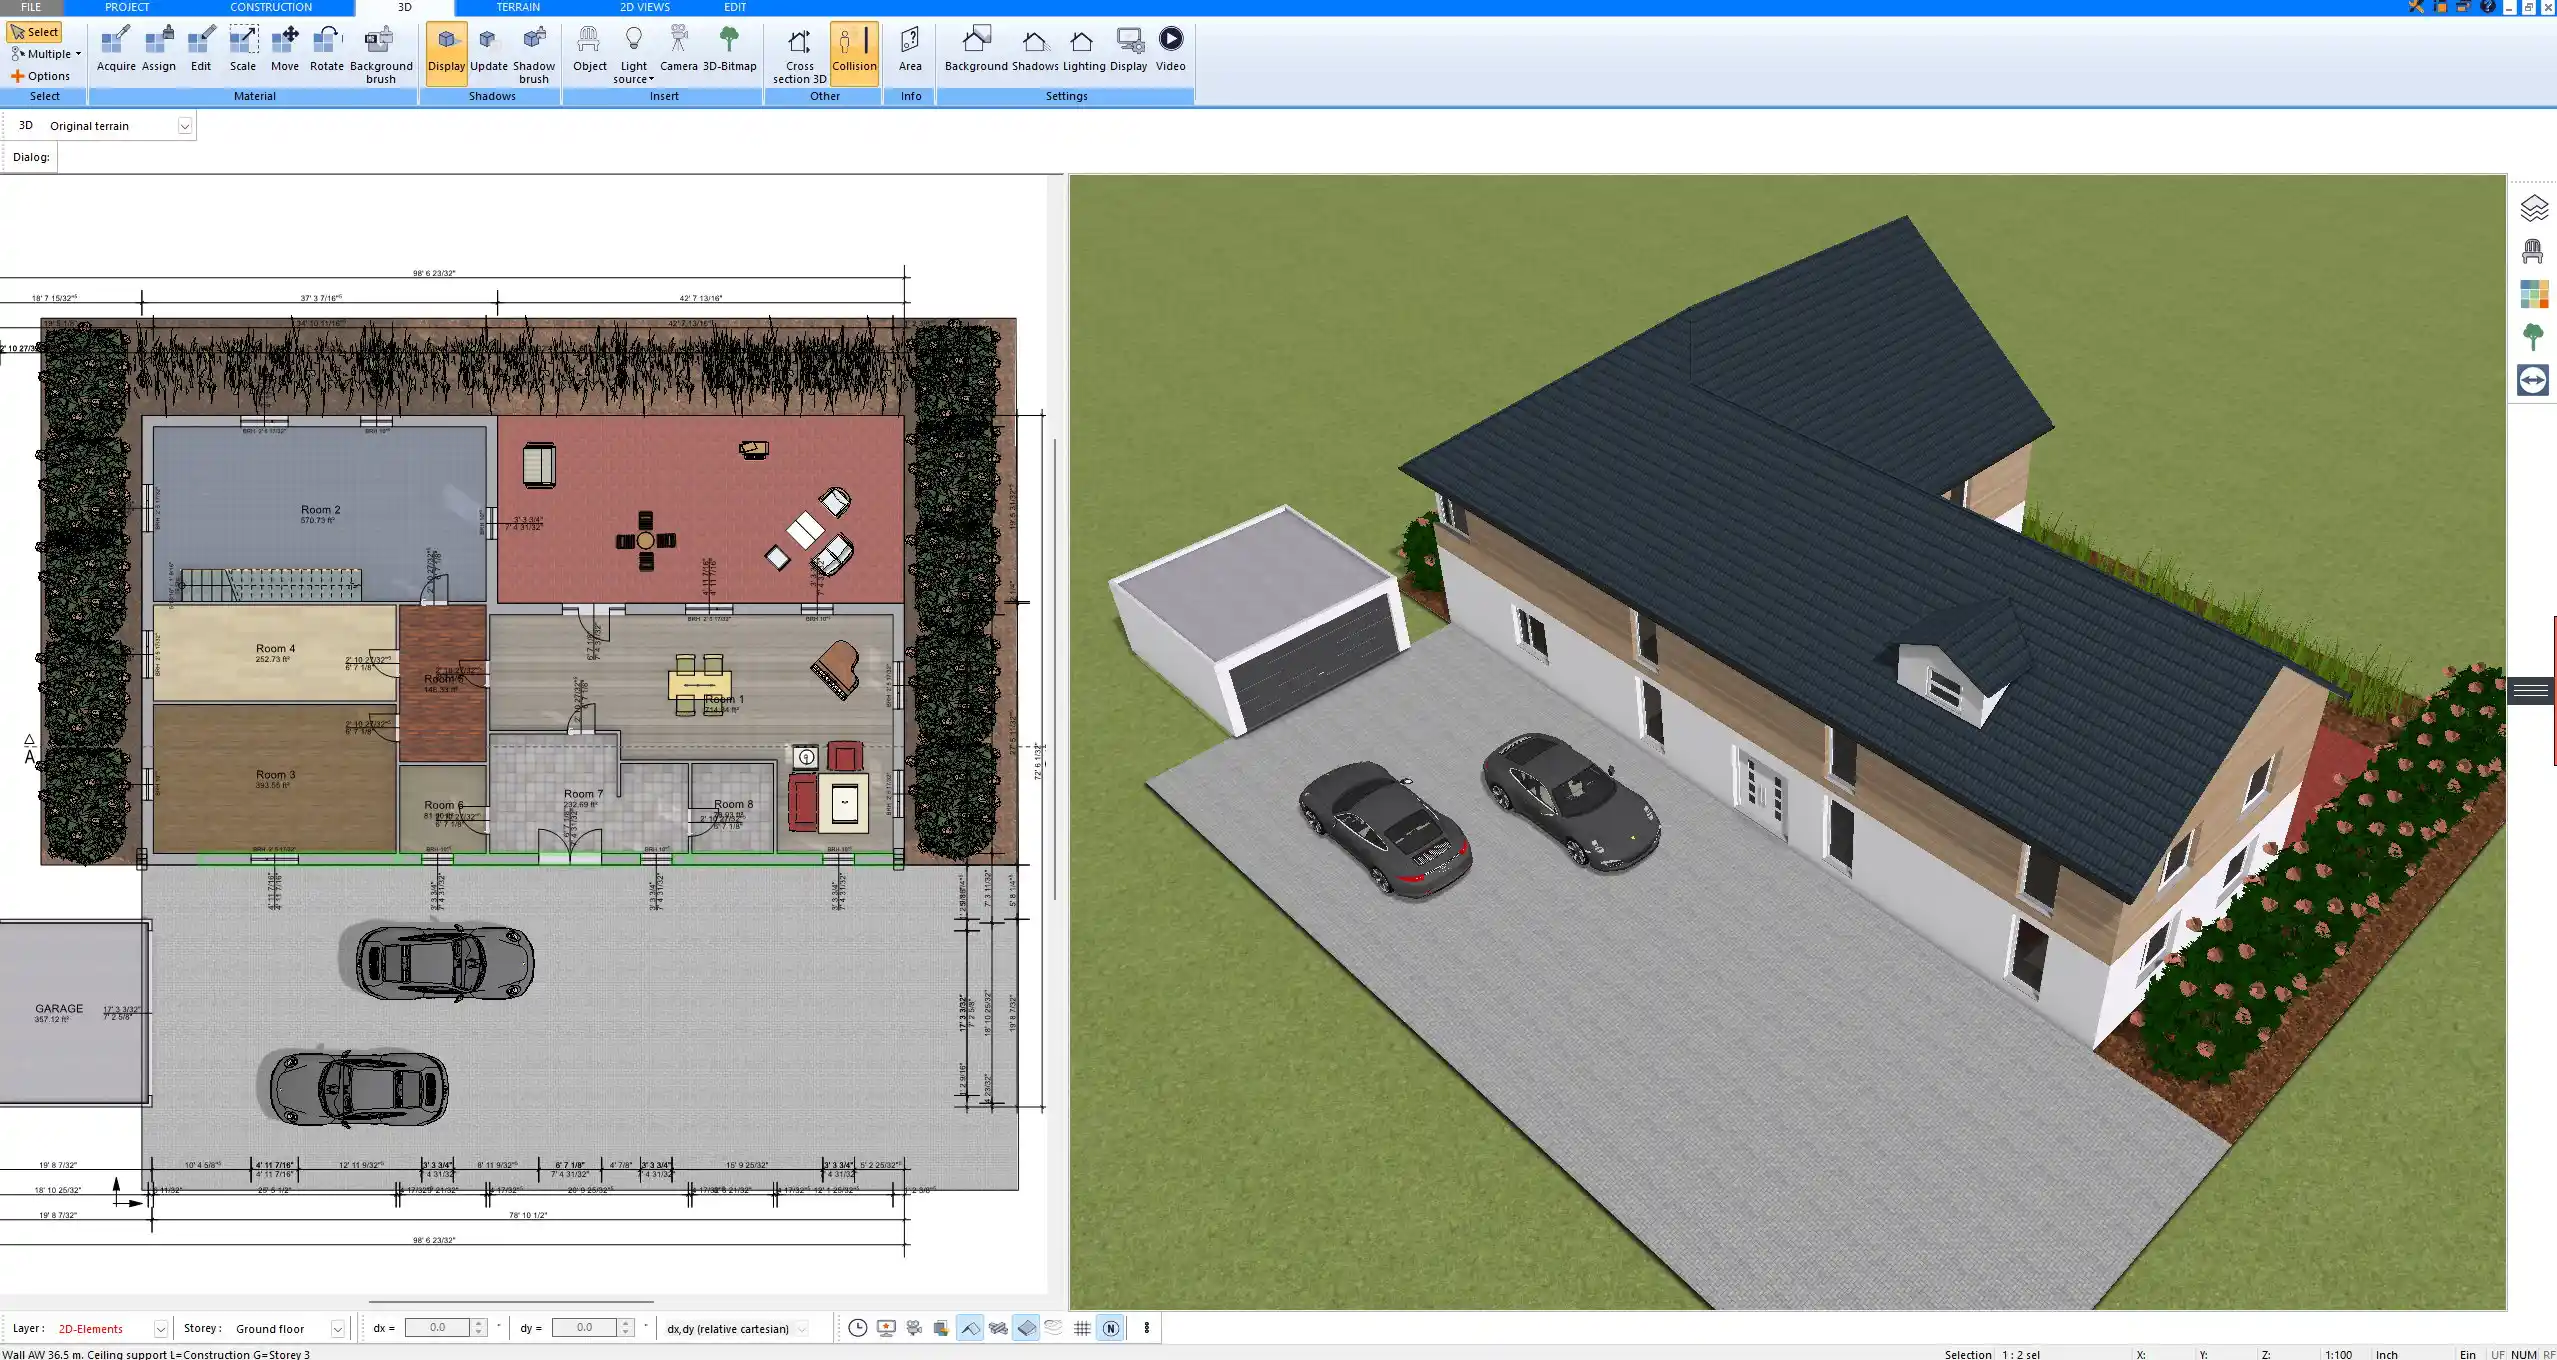Open the relative cartesian coordinate dropdown
Image resolution: width=2557 pixels, height=1360 pixels.
[x=803, y=1329]
